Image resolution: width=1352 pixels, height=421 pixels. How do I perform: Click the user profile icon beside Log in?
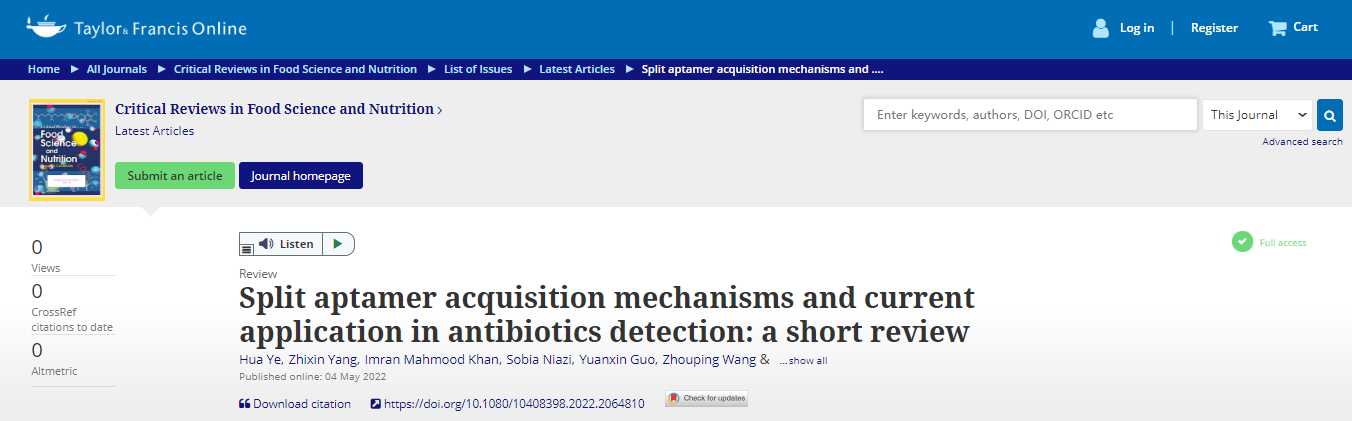click(x=1101, y=28)
